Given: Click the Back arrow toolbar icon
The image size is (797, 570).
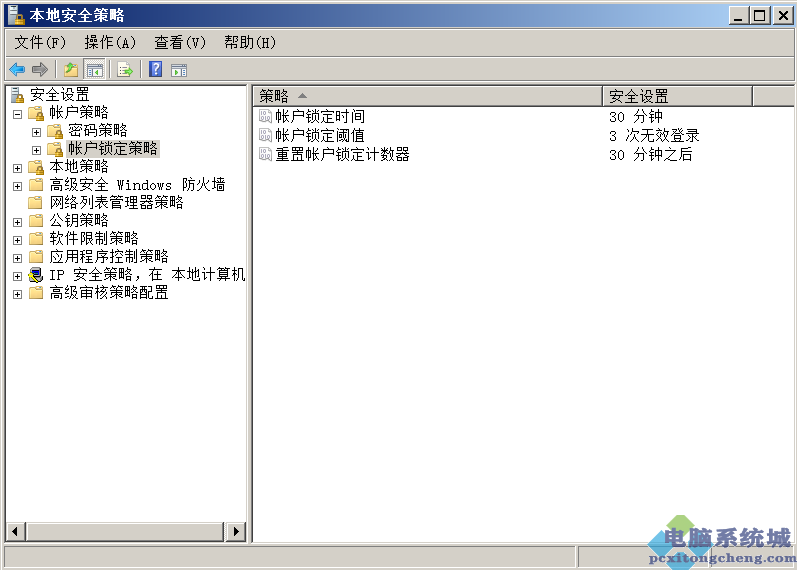Looking at the screenshot, I should click(17, 69).
